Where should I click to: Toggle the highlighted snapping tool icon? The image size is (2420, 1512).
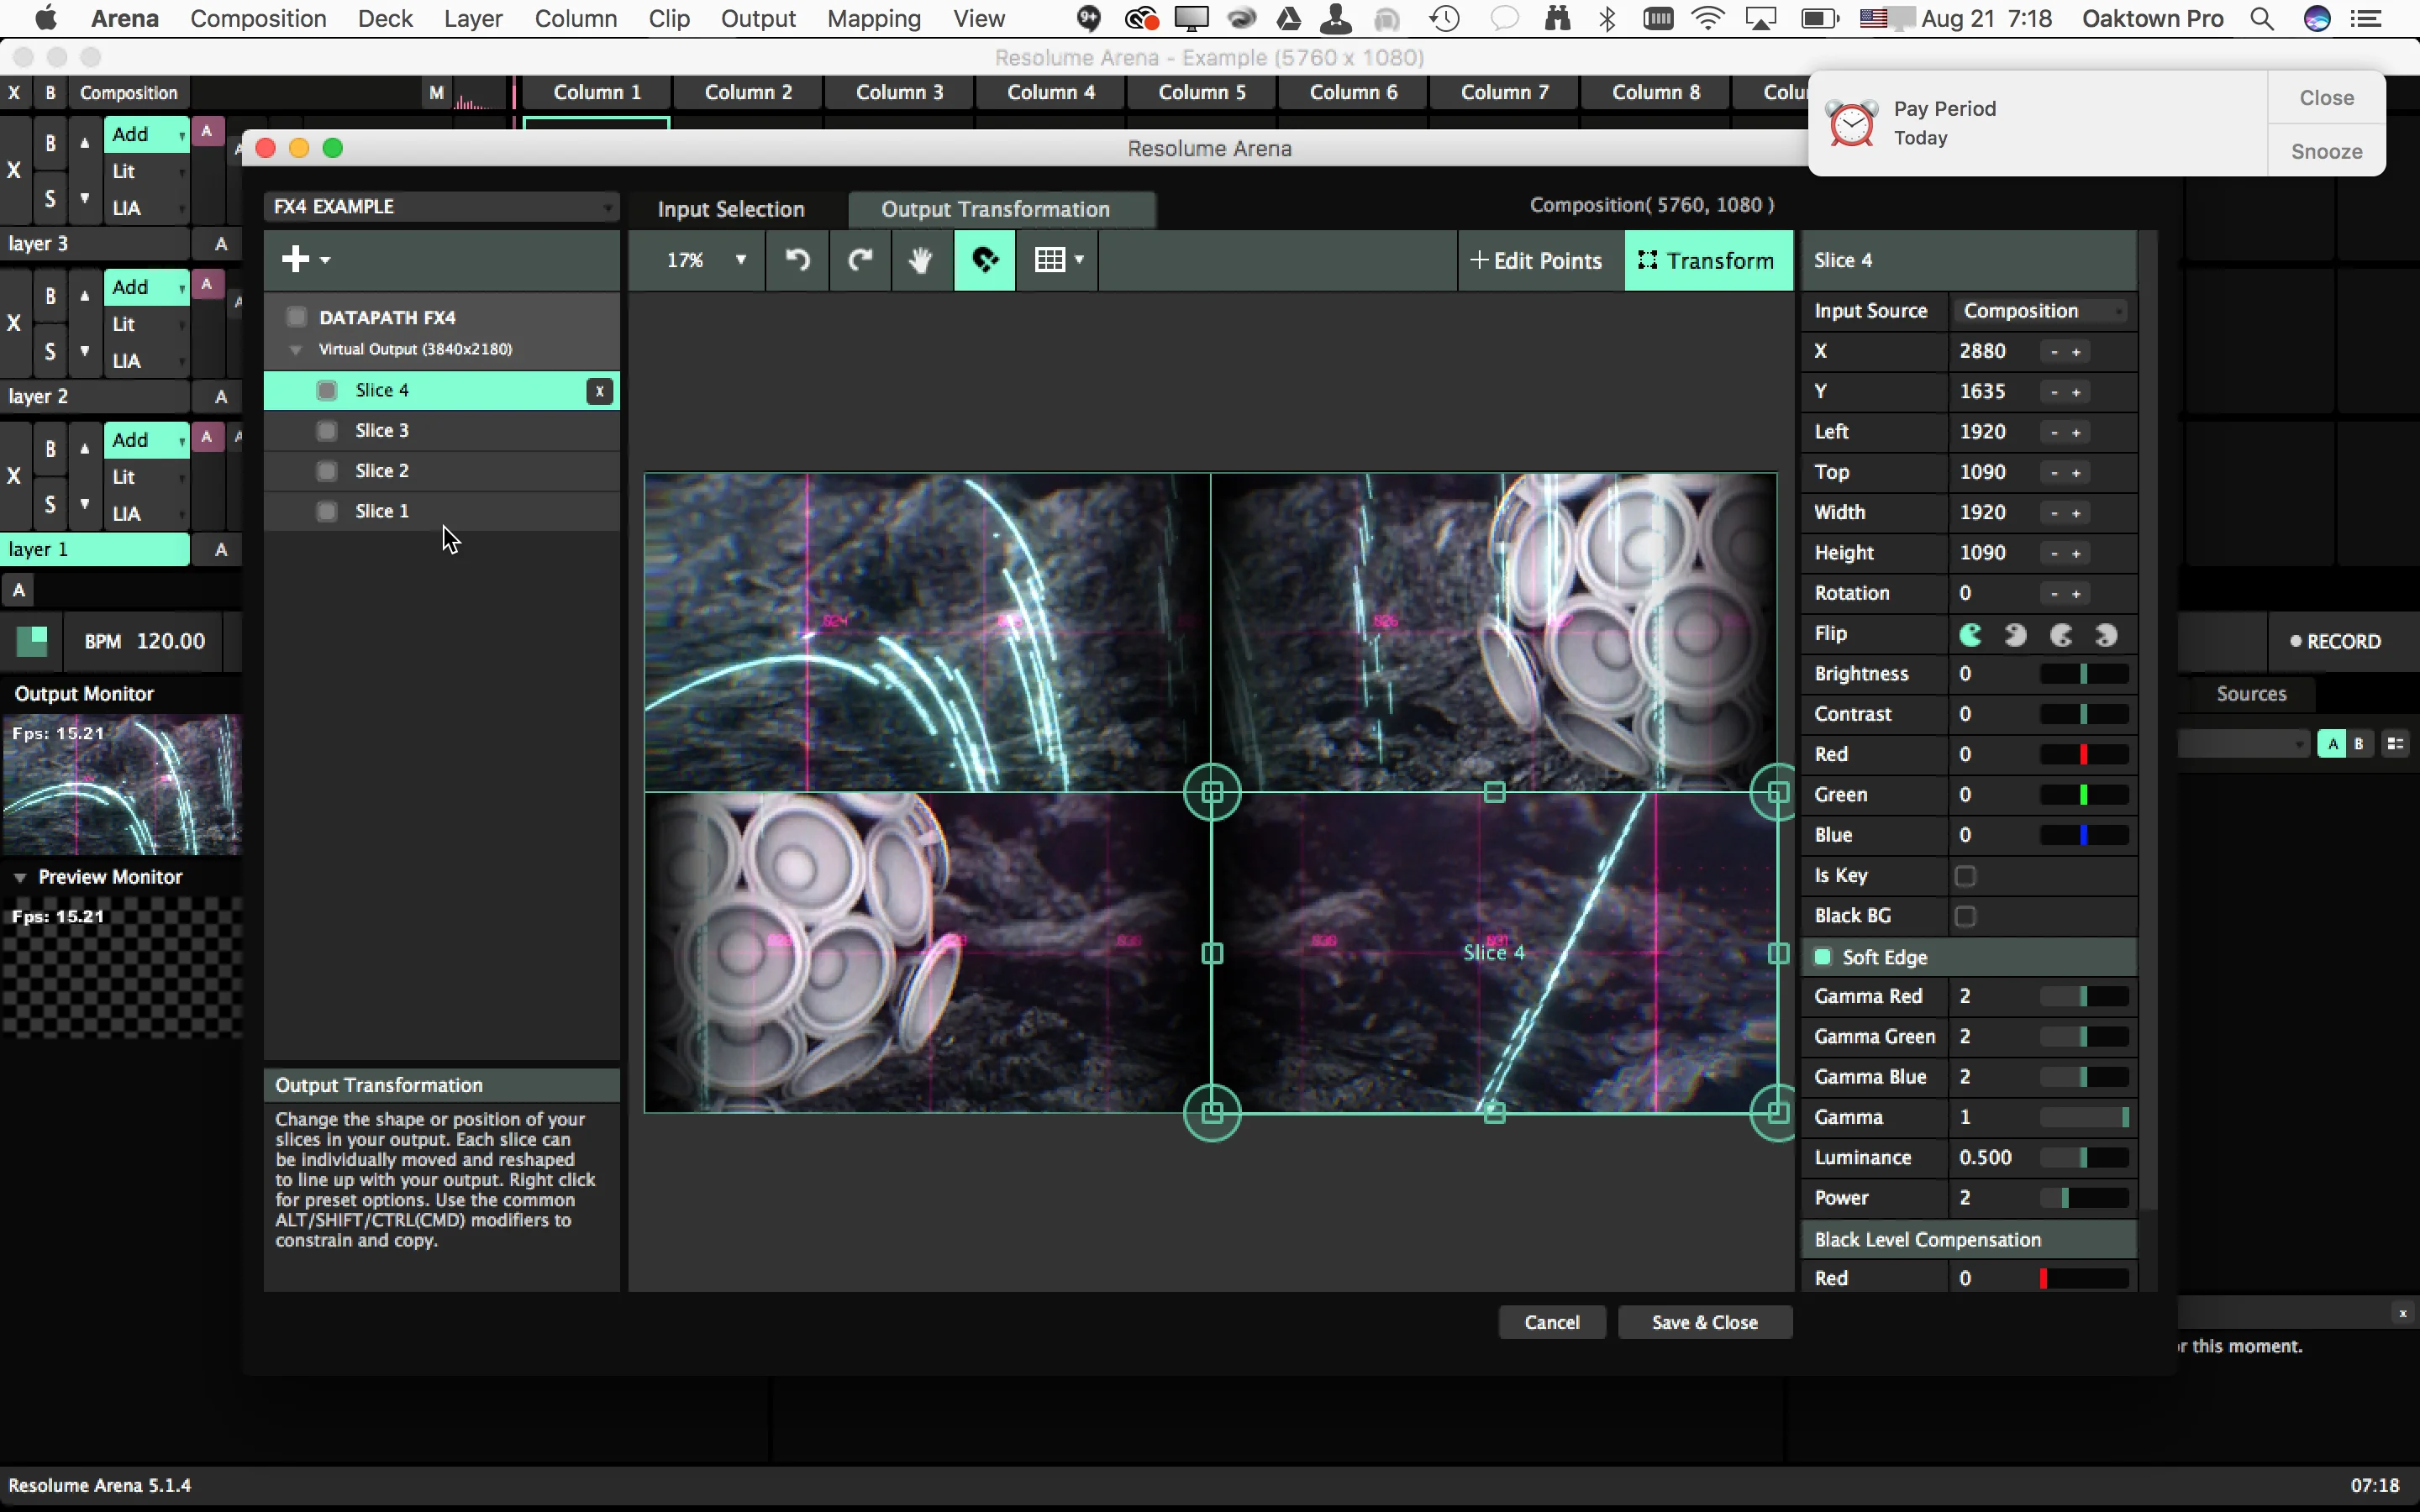pos(985,260)
